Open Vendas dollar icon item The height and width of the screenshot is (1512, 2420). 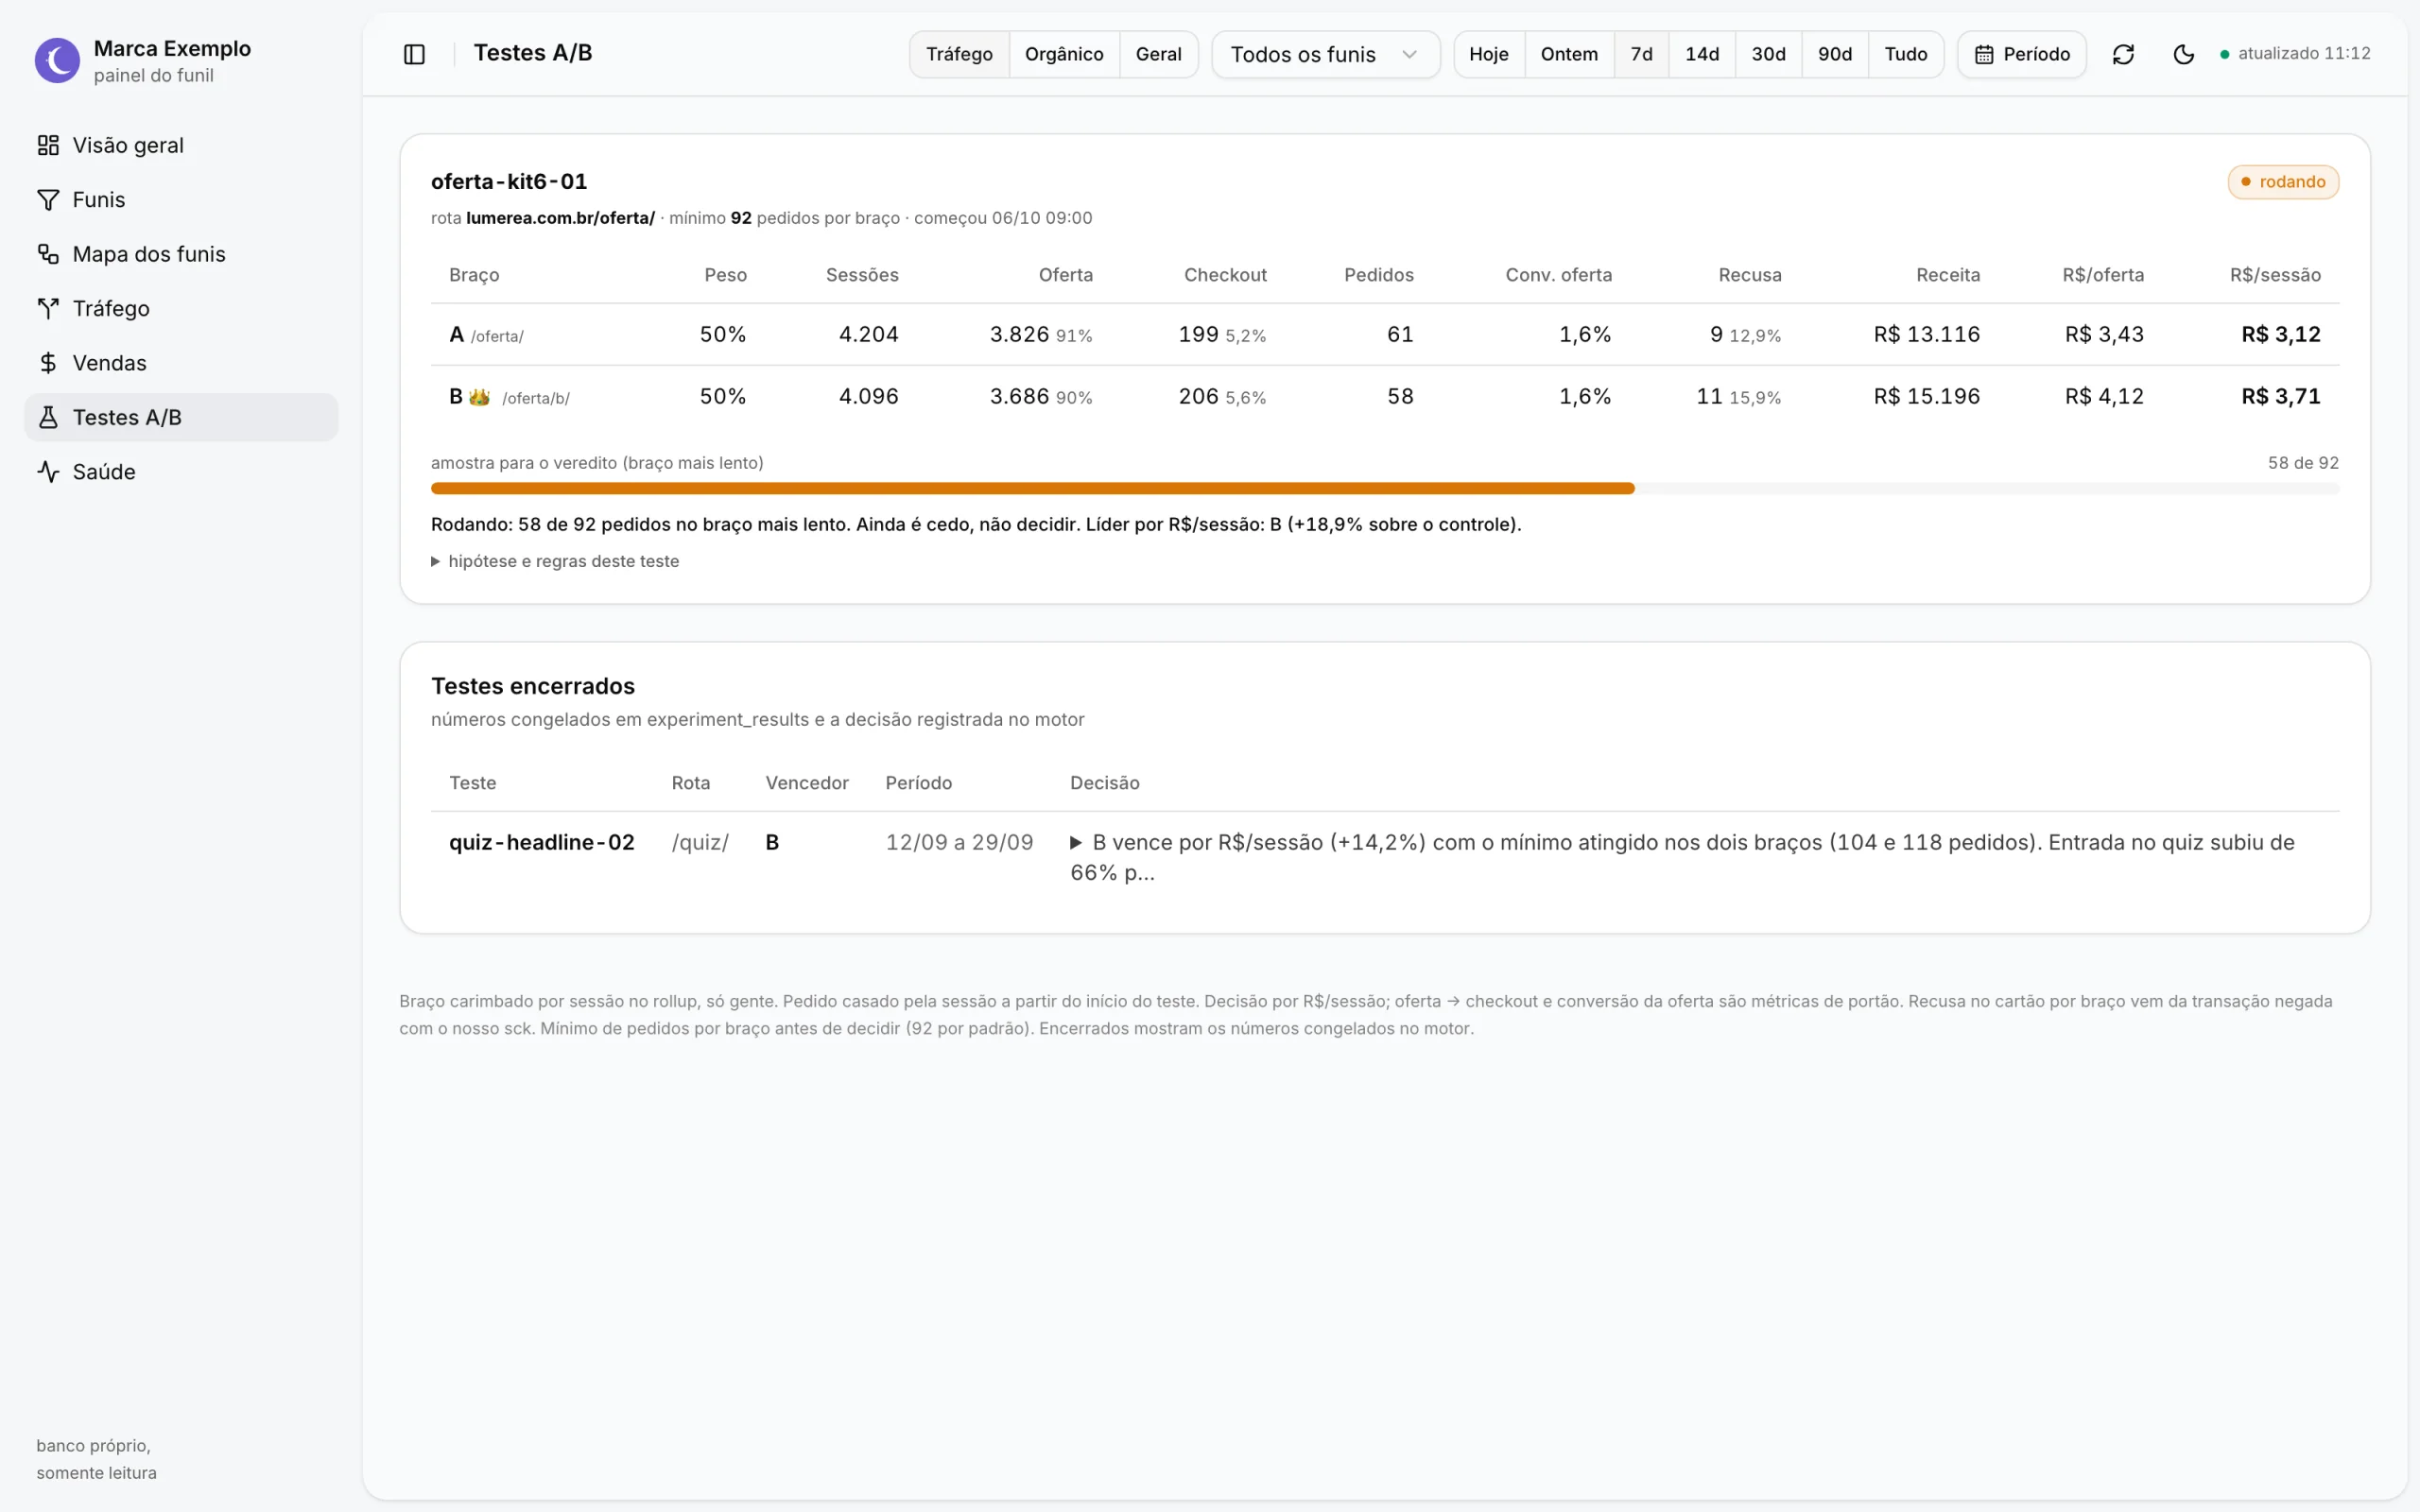click(x=48, y=363)
